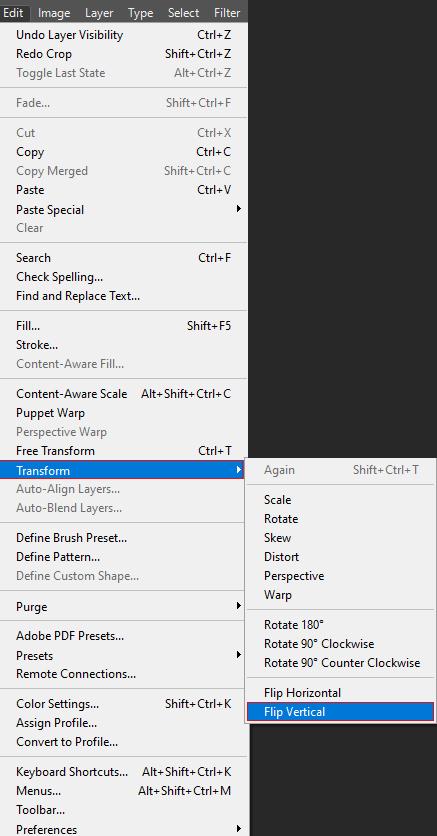Select Free Transform command
This screenshot has height=836, width=437.
124,451
